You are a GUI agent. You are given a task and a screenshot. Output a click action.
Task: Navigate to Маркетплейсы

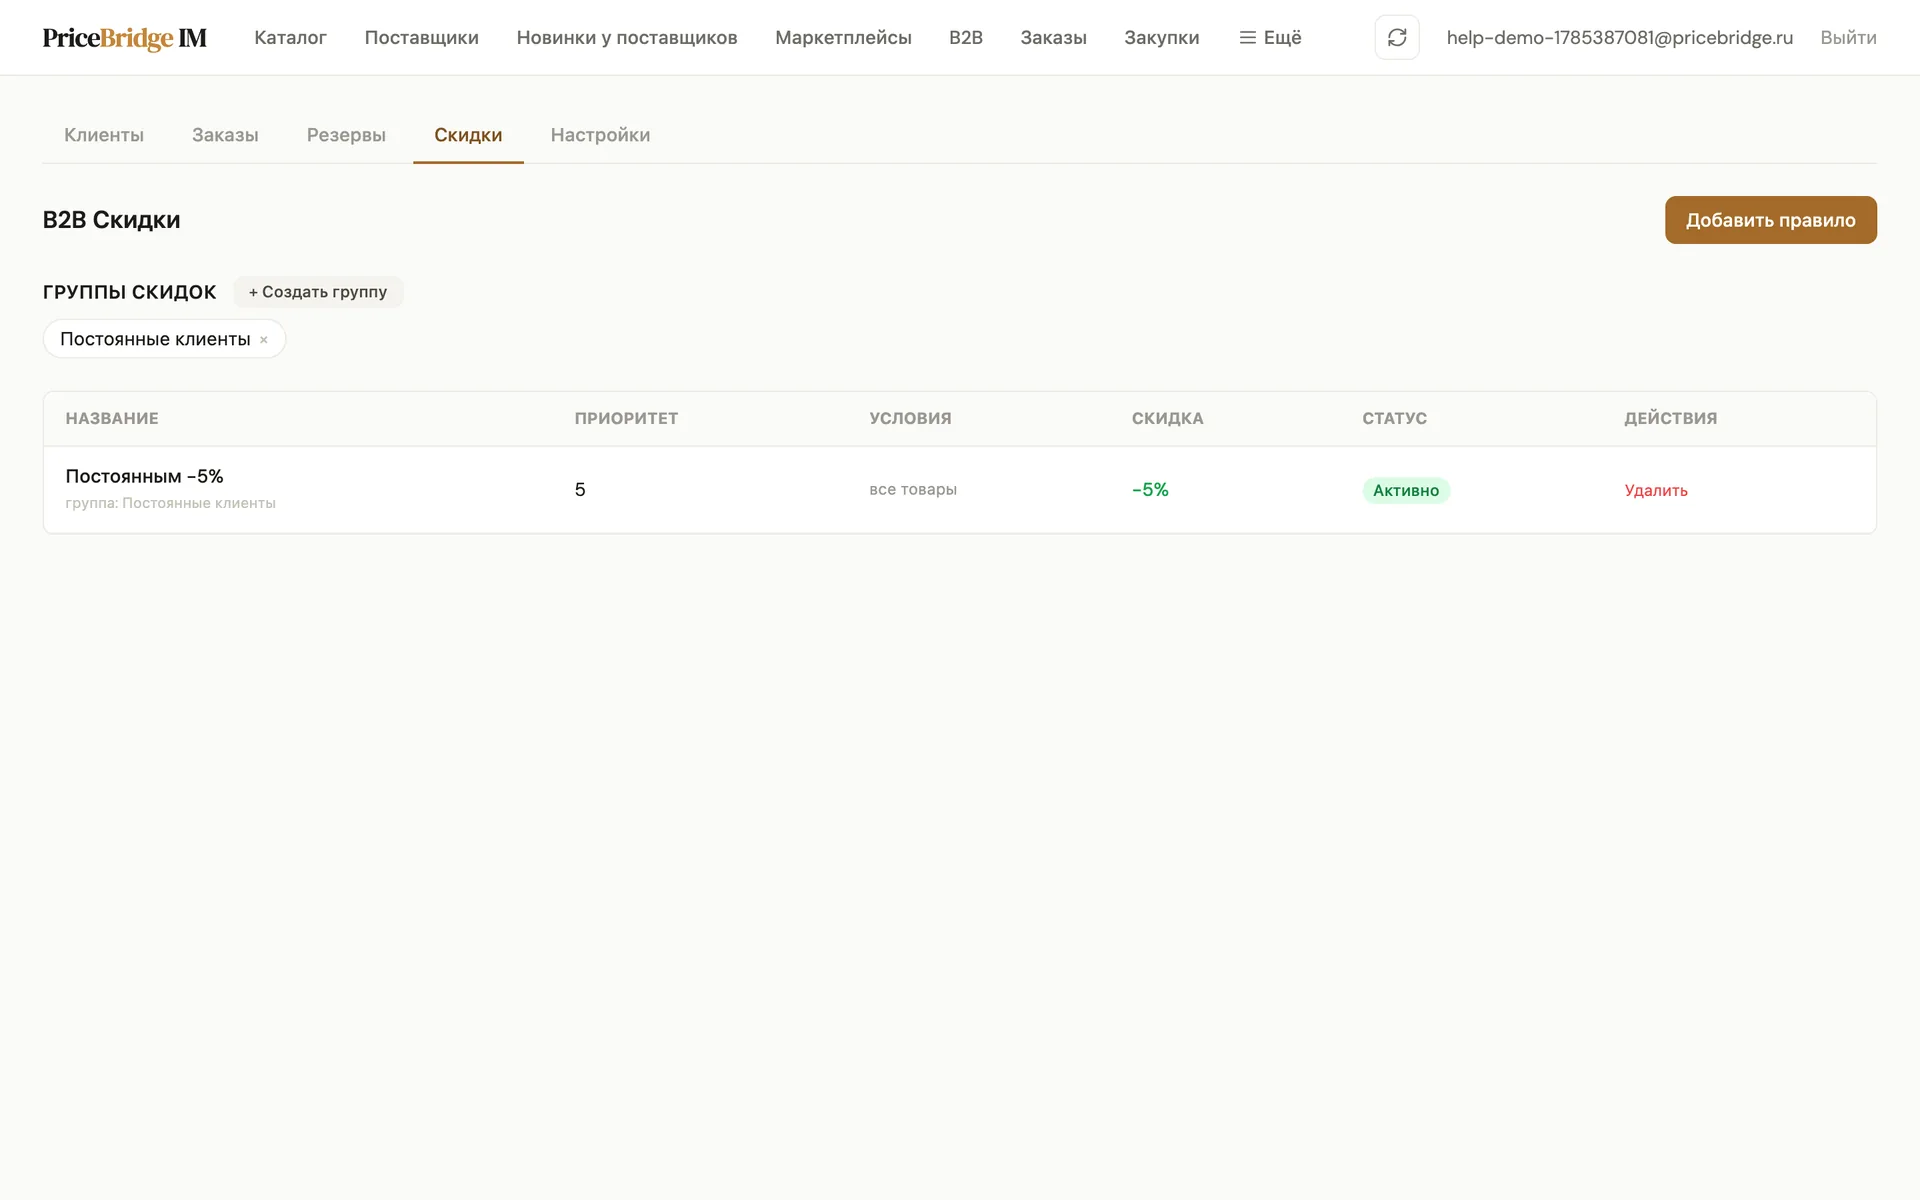[843, 37]
